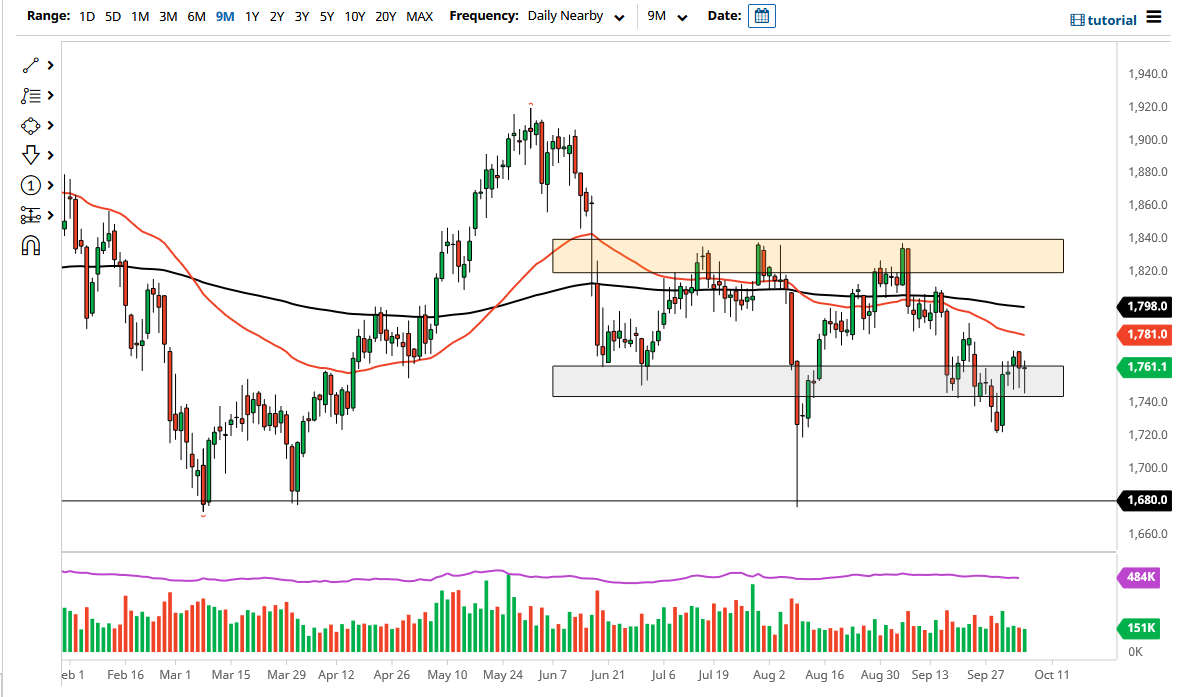Viewport: 1185px width, 697px height.
Task: Expand the line tool options arrow
Action: pyautogui.click(x=51, y=66)
